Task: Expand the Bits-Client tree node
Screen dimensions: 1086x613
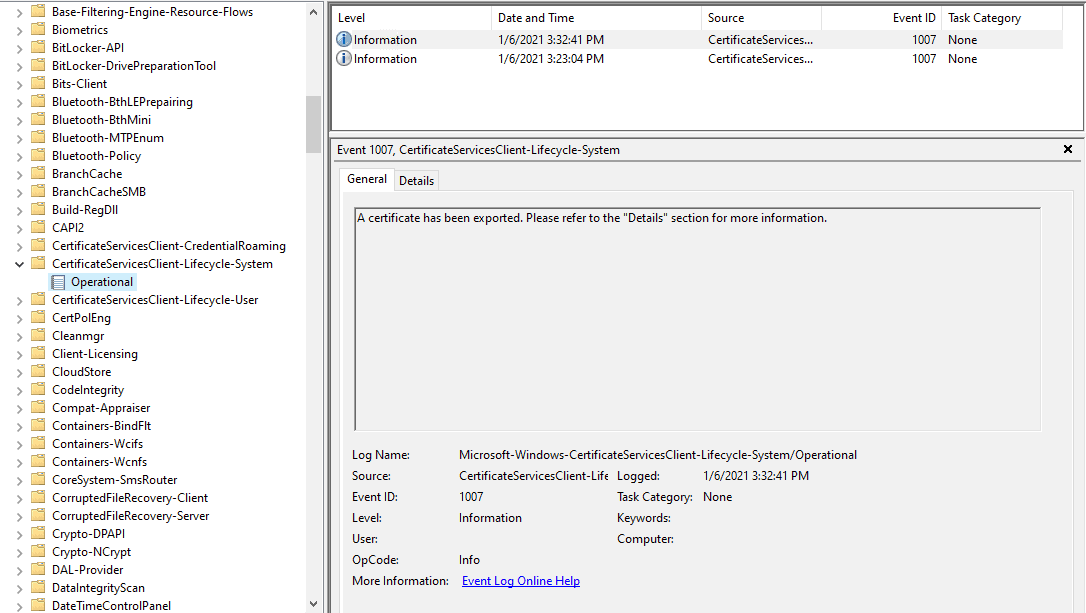Action: [x=20, y=83]
